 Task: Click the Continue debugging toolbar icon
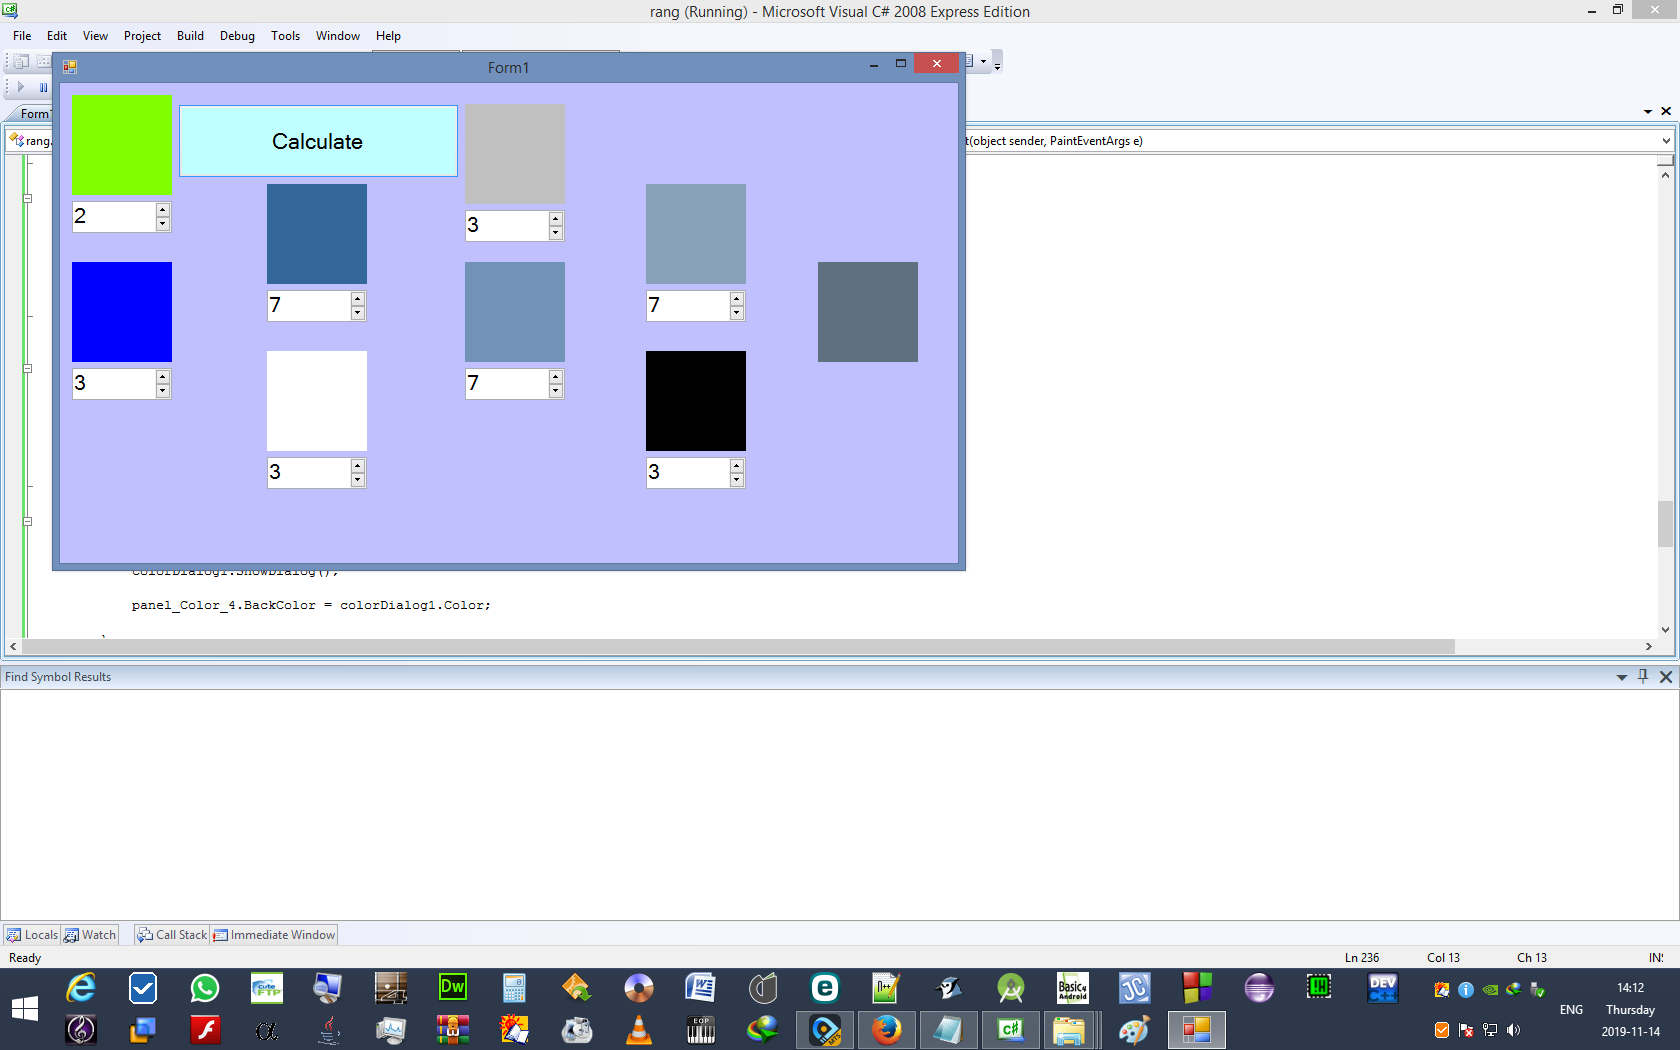click(x=21, y=87)
